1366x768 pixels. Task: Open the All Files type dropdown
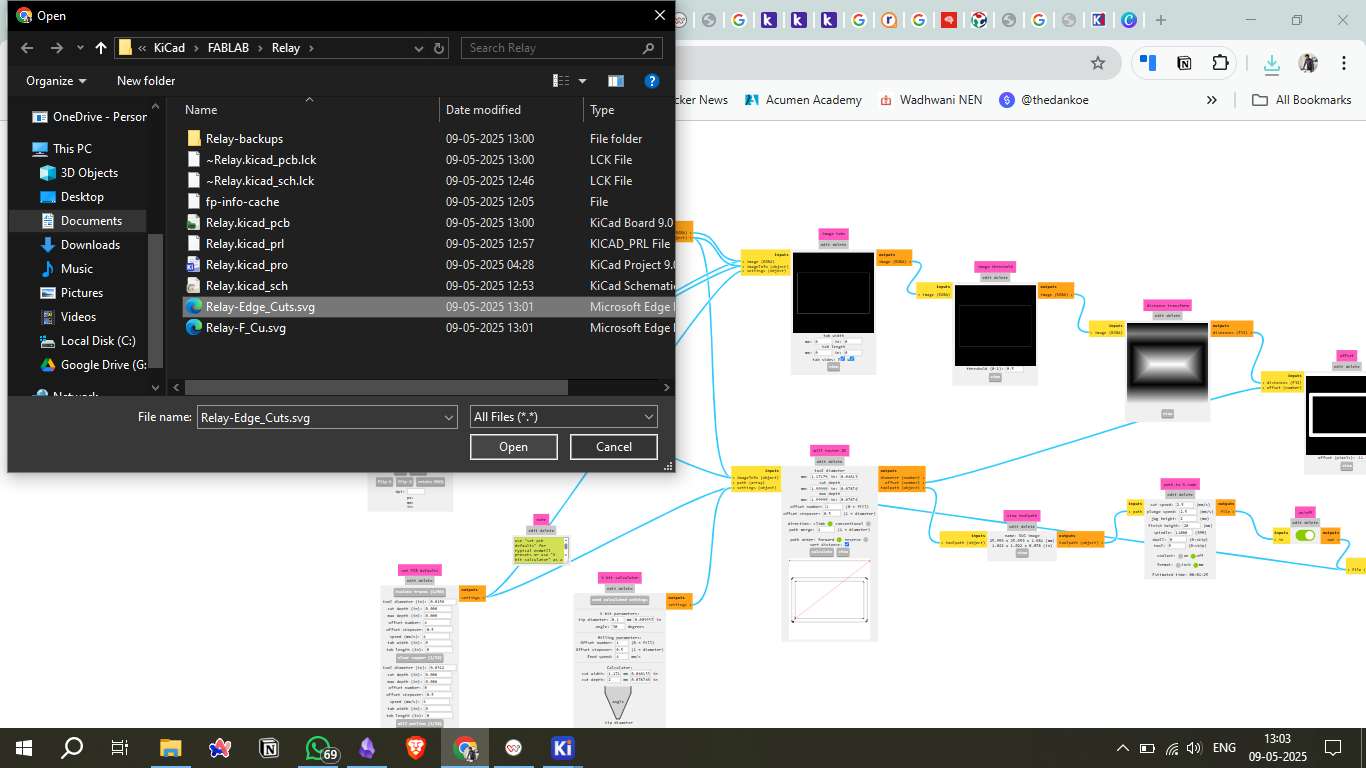(x=563, y=417)
